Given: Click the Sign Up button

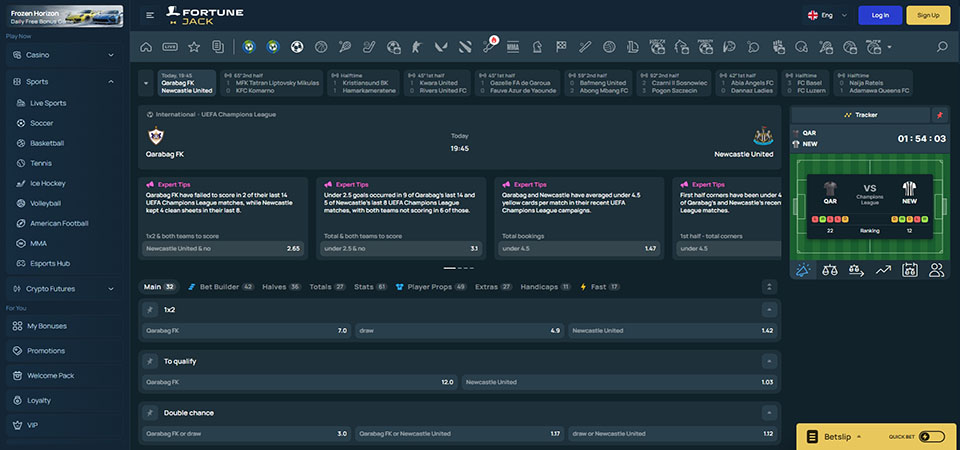Looking at the screenshot, I should coord(928,15).
